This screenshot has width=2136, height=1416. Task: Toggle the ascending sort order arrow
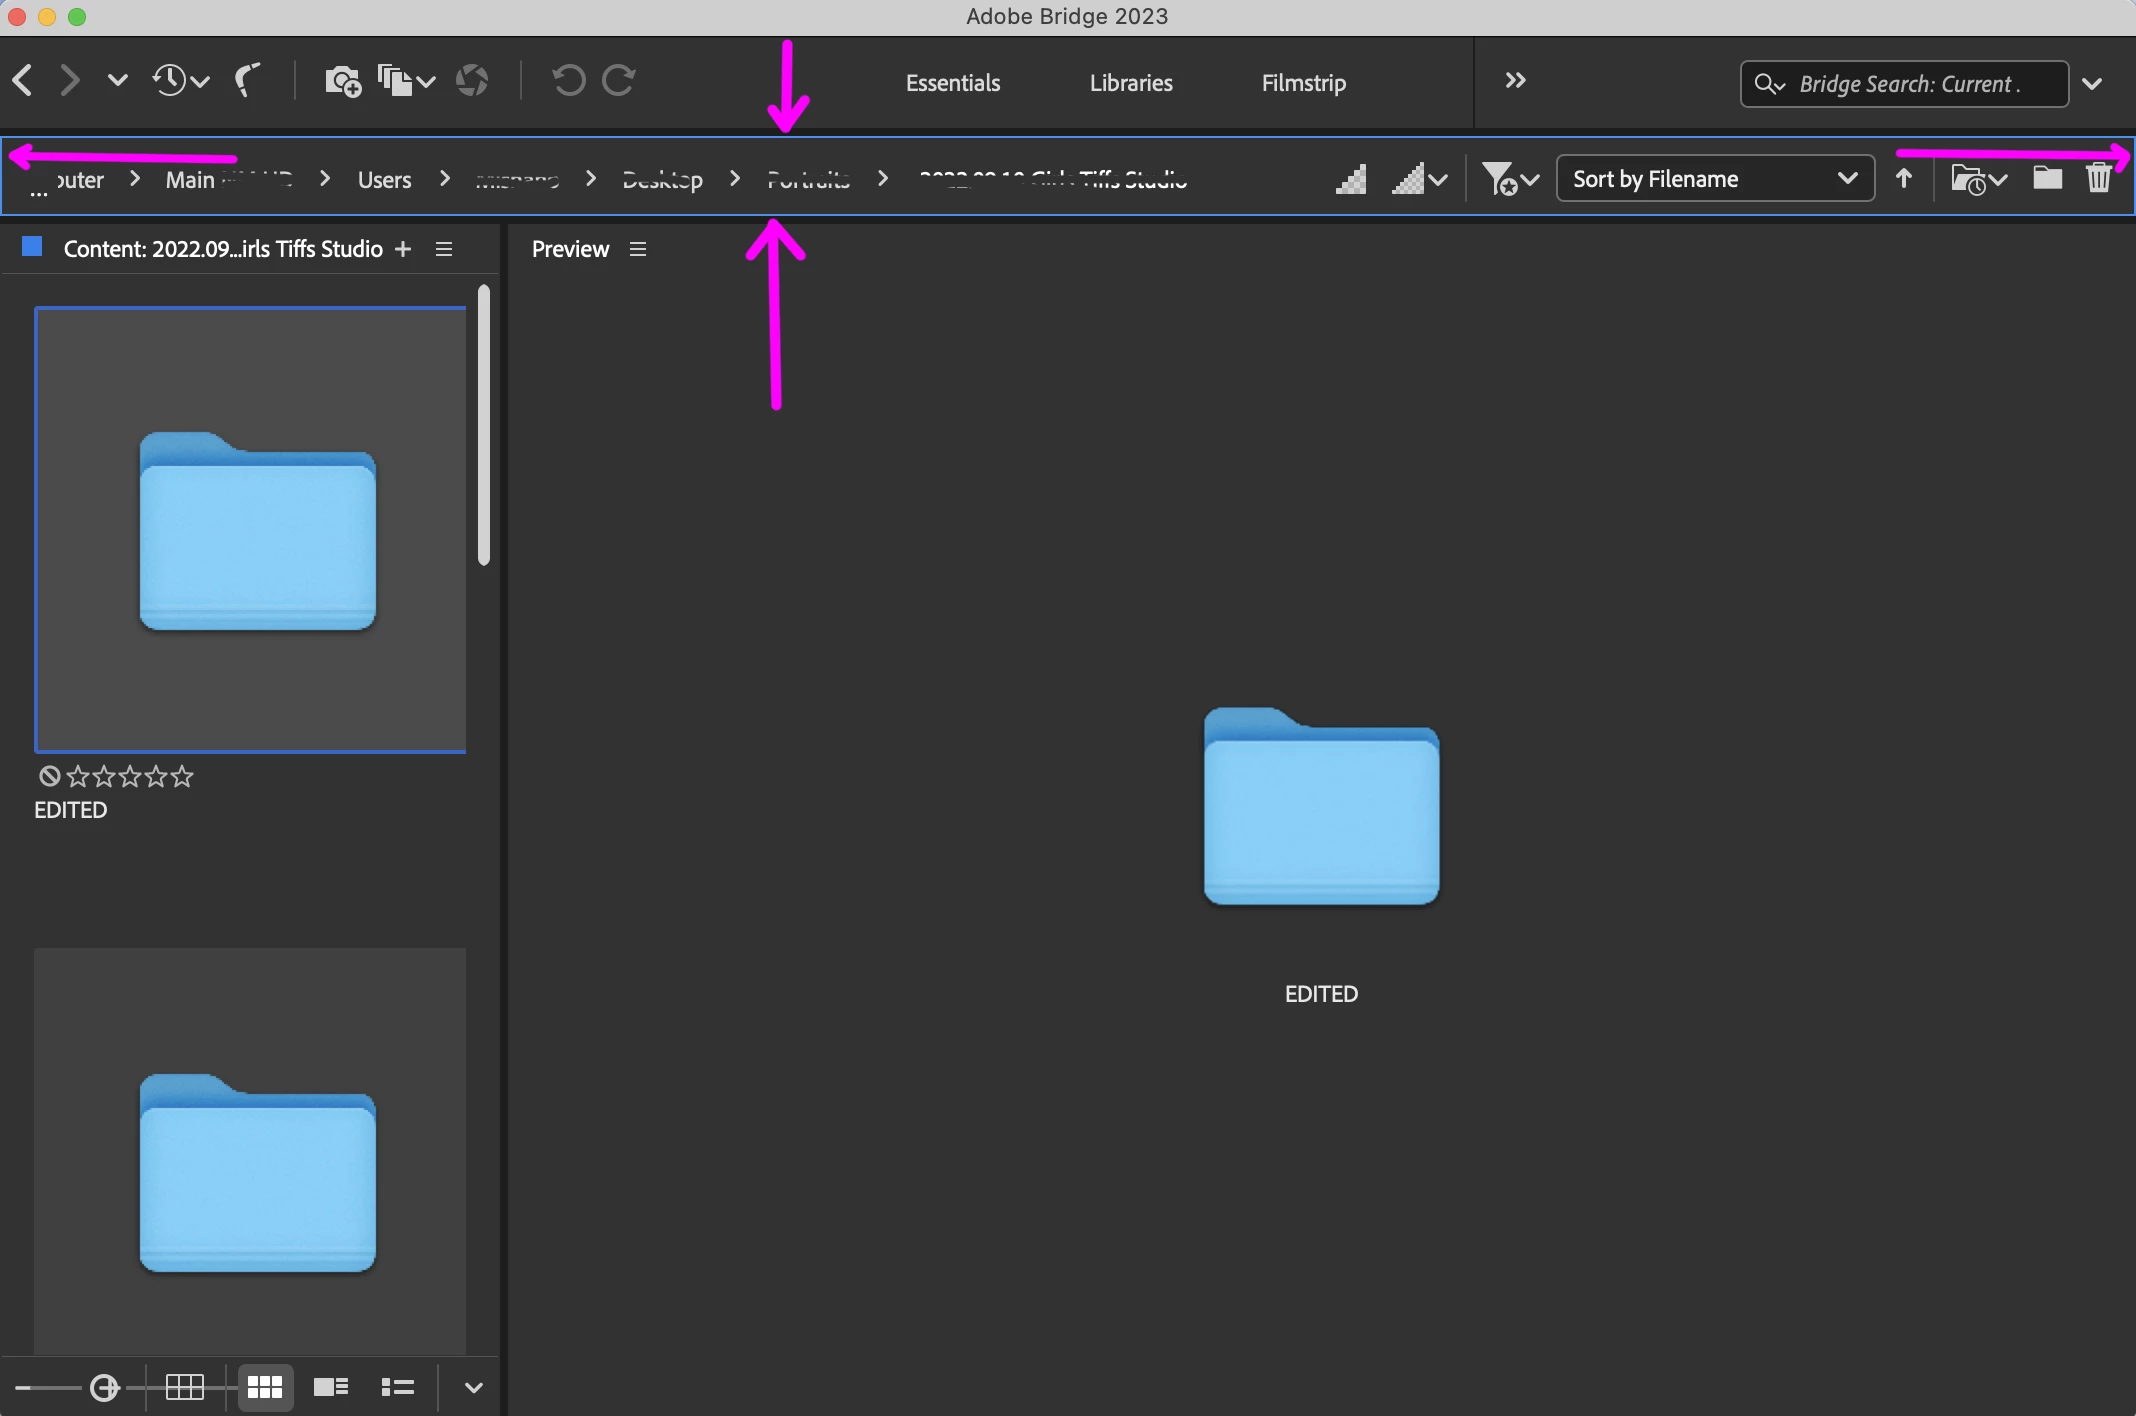[x=1904, y=179]
